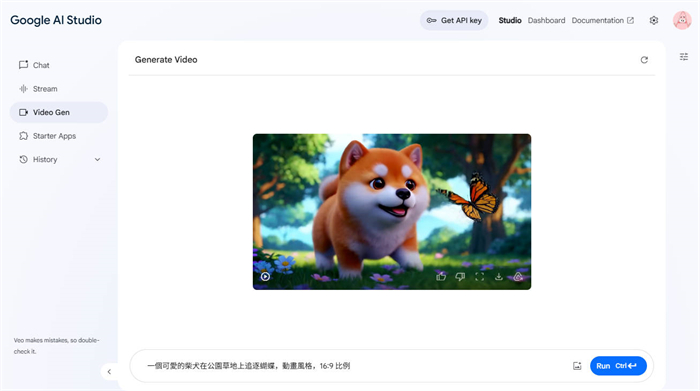The height and width of the screenshot is (391, 700).
Task: Open settings via the gear icon
Action: (x=654, y=21)
